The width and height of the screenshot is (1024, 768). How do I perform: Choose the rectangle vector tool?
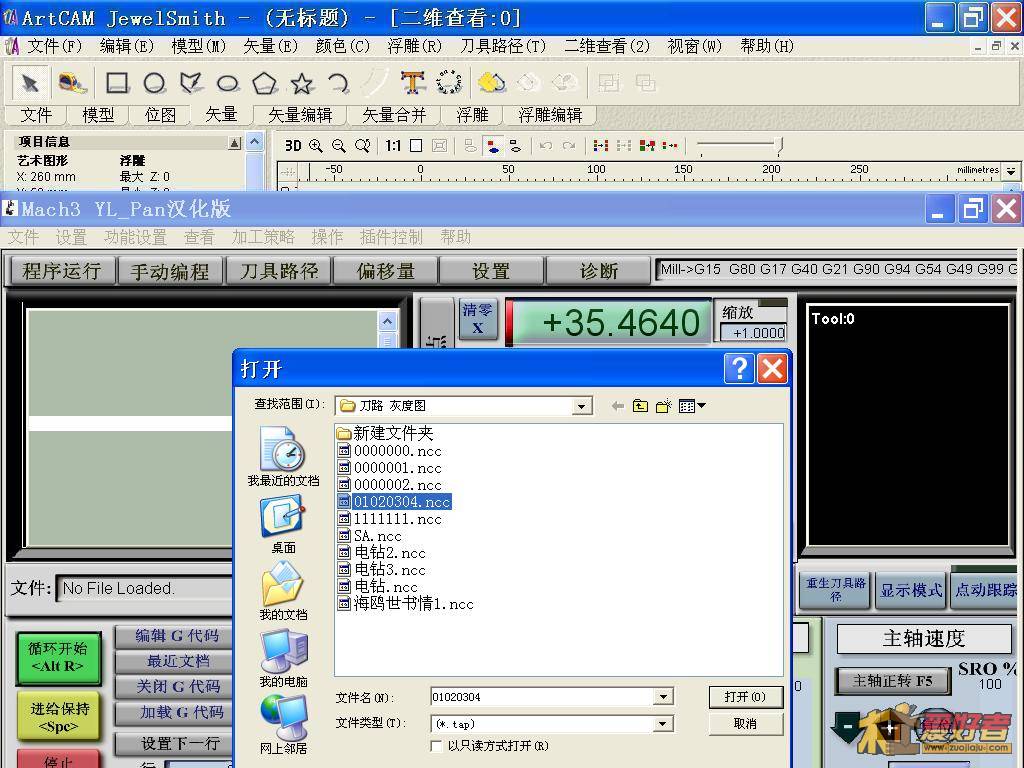(118, 83)
